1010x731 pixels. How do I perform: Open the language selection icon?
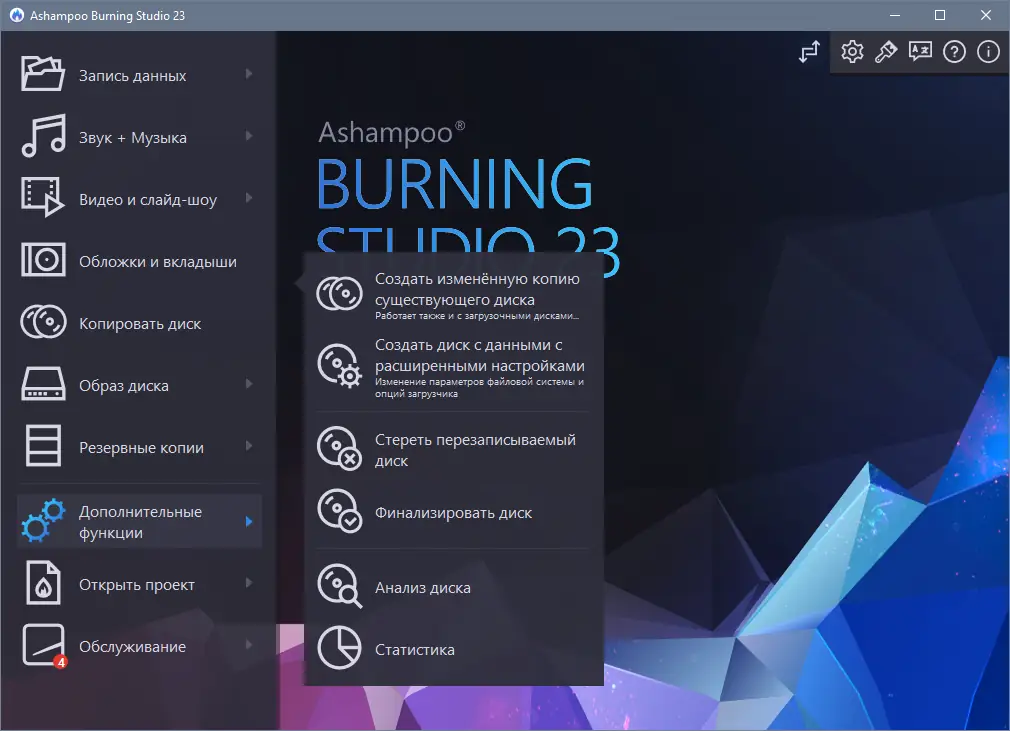click(920, 52)
